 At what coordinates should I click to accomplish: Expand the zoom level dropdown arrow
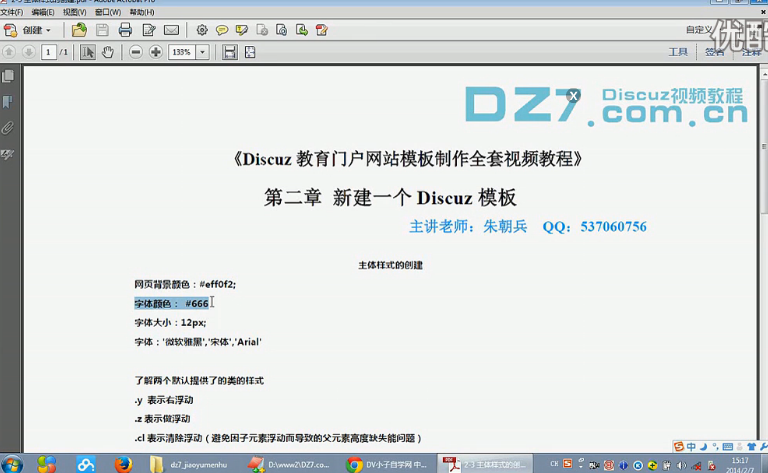[x=202, y=52]
